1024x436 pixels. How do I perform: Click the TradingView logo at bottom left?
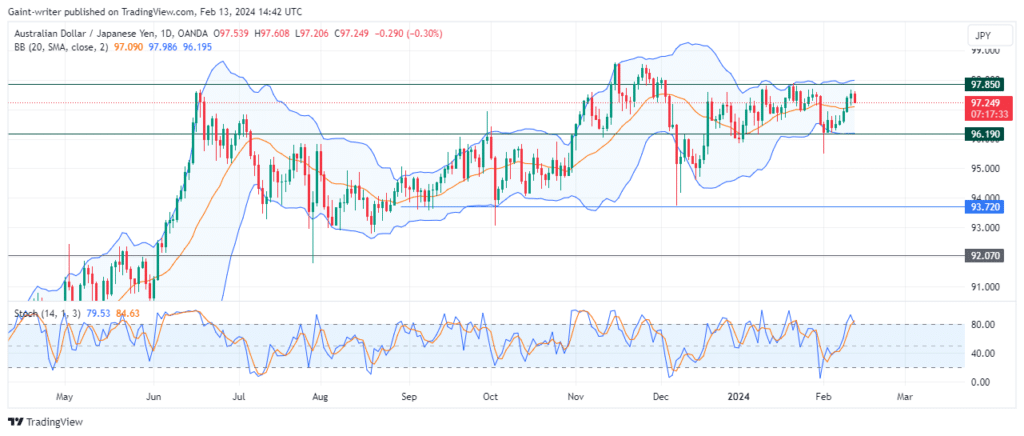[46, 422]
